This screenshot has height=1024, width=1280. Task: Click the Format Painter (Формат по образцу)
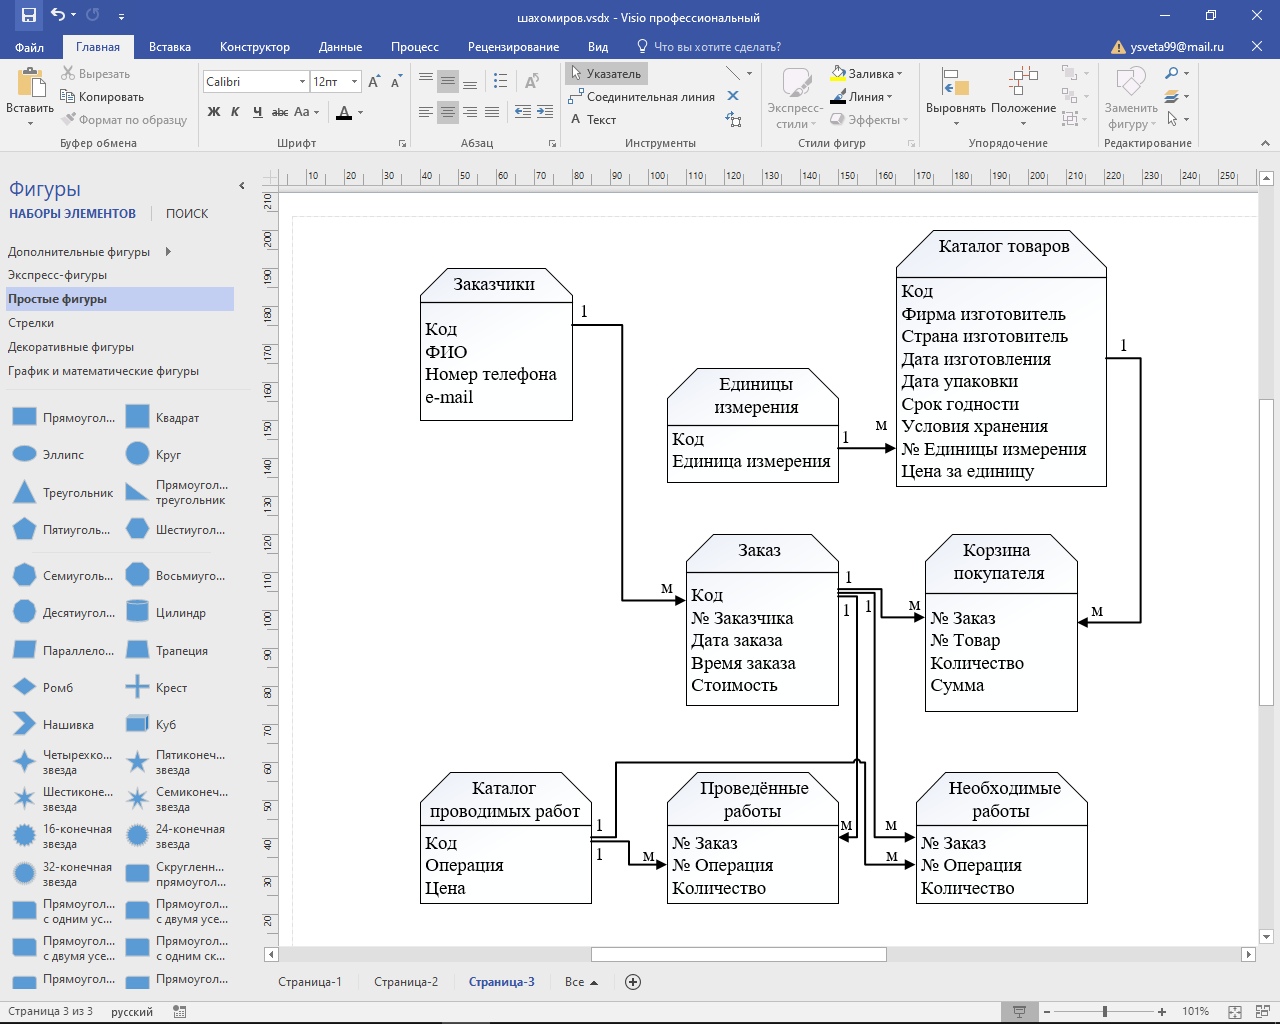pyautogui.click(x=124, y=120)
